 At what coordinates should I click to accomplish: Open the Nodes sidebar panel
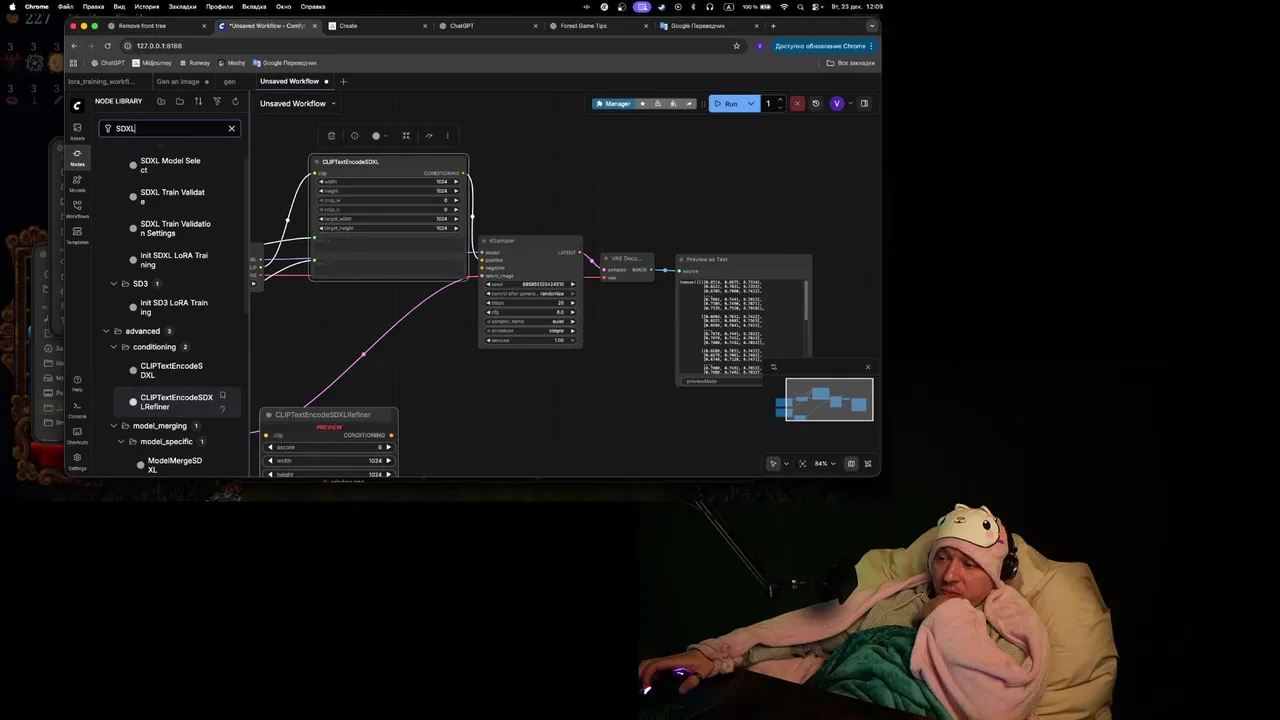click(x=77, y=157)
